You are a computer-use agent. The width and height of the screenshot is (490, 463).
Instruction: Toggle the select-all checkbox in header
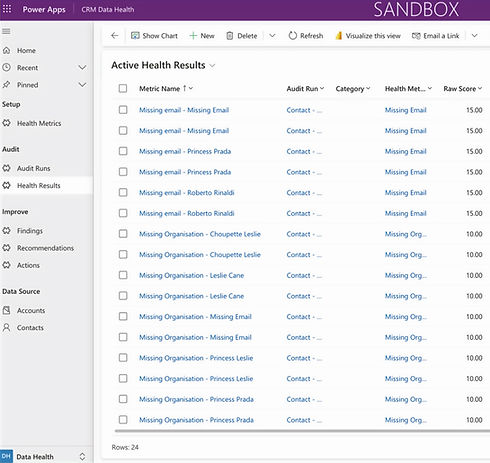pyautogui.click(x=123, y=88)
